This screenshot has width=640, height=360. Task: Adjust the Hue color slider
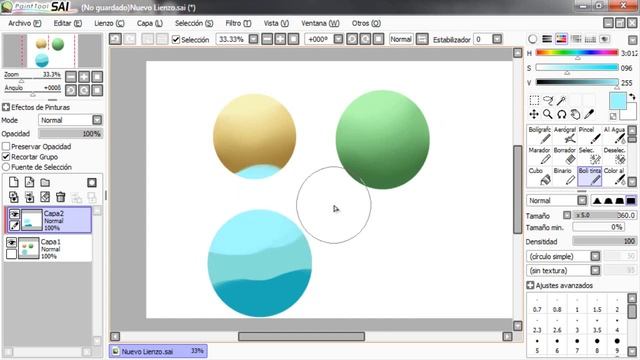pyautogui.click(x=577, y=53)
